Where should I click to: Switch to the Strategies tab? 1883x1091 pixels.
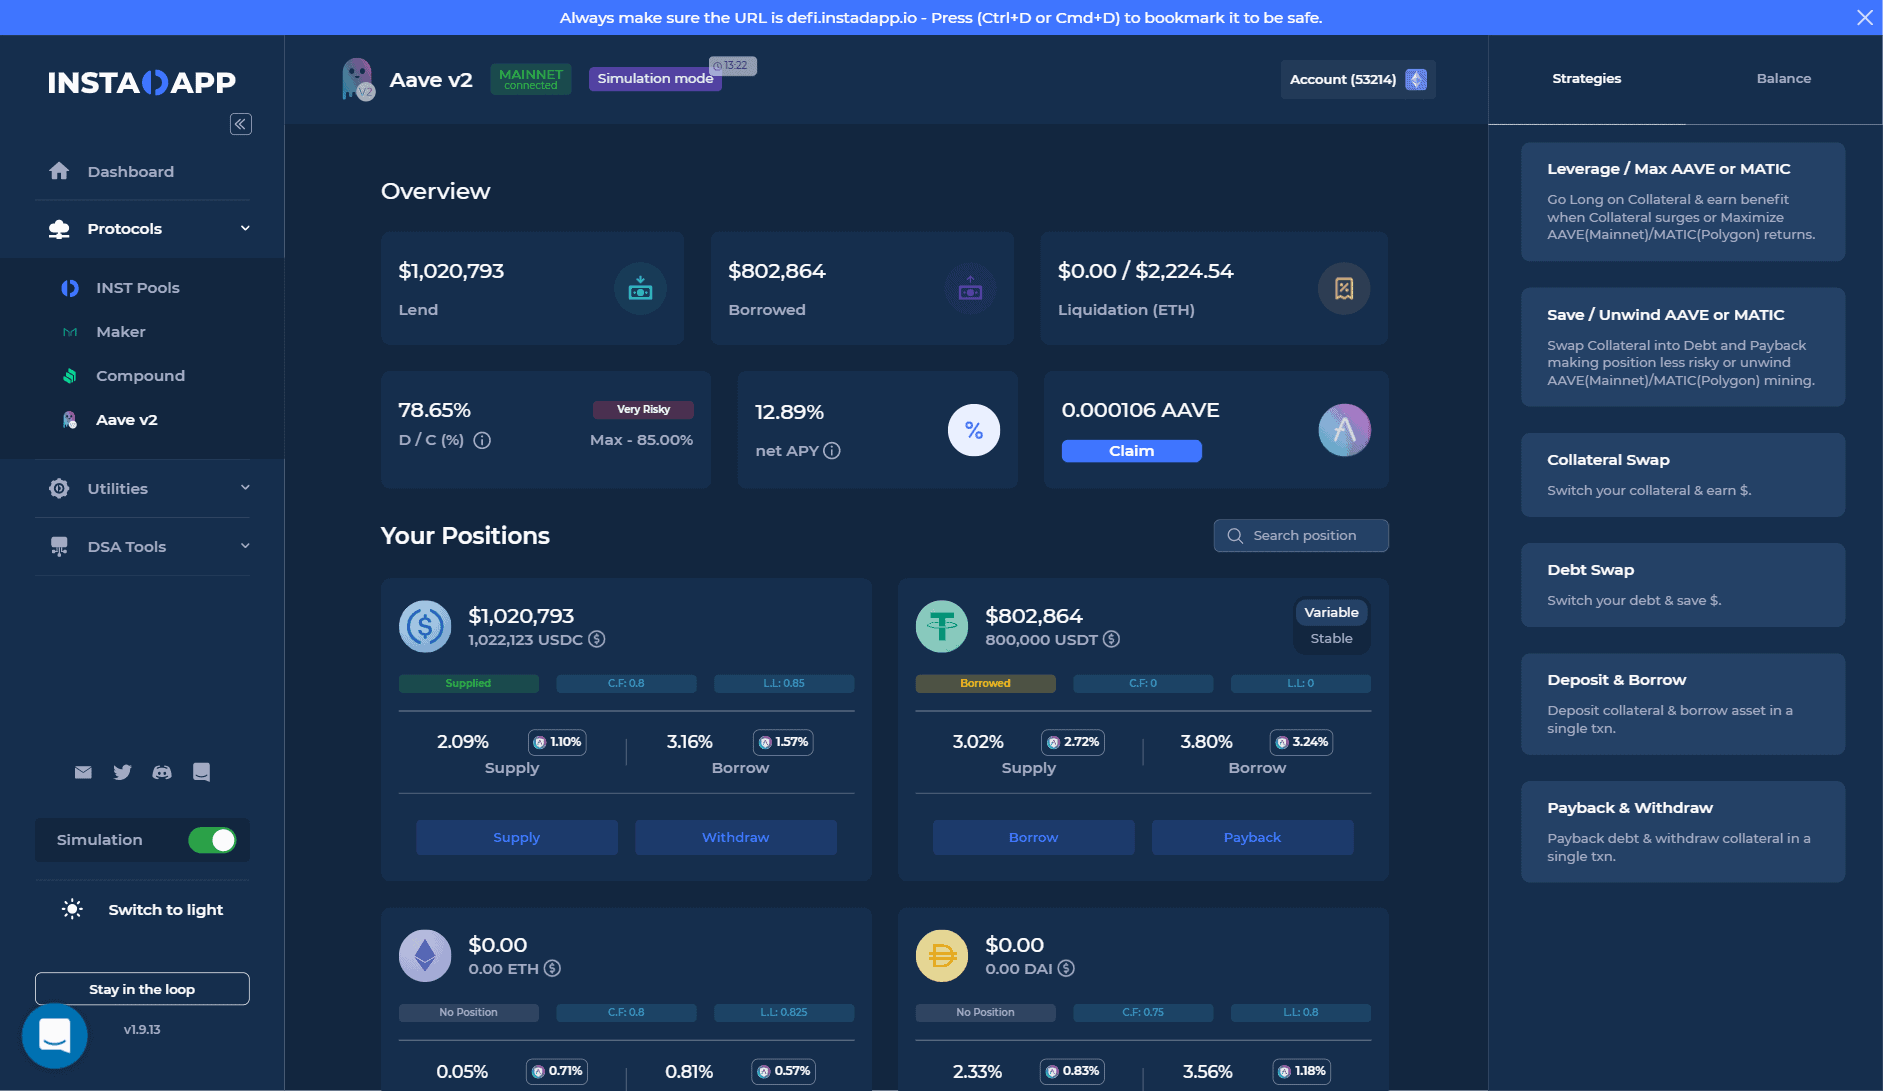click(1586, 79)
